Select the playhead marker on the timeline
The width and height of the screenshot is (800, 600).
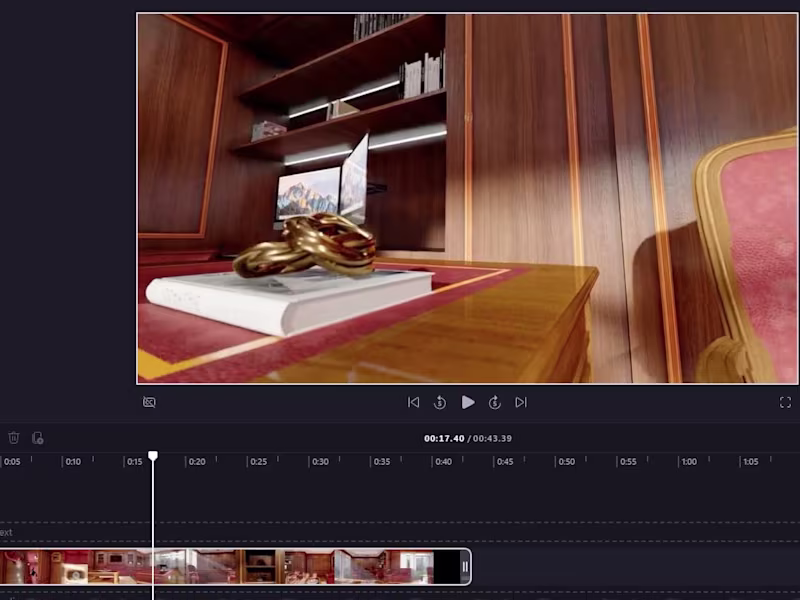153,455
